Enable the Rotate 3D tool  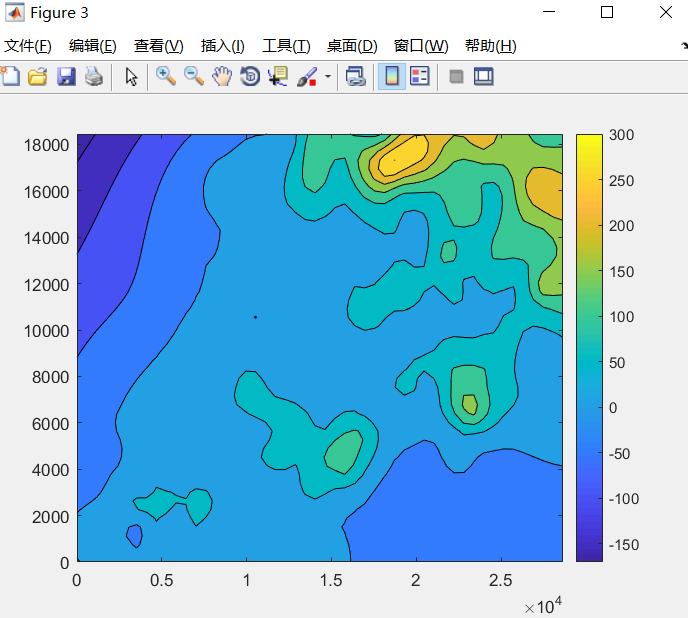pos(250,76)
